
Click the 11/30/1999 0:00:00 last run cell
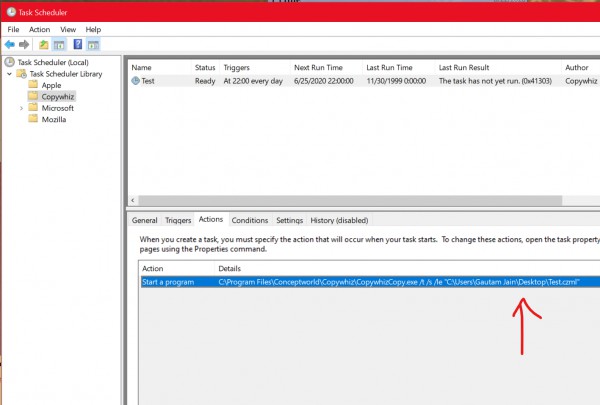tap(396, 81)
